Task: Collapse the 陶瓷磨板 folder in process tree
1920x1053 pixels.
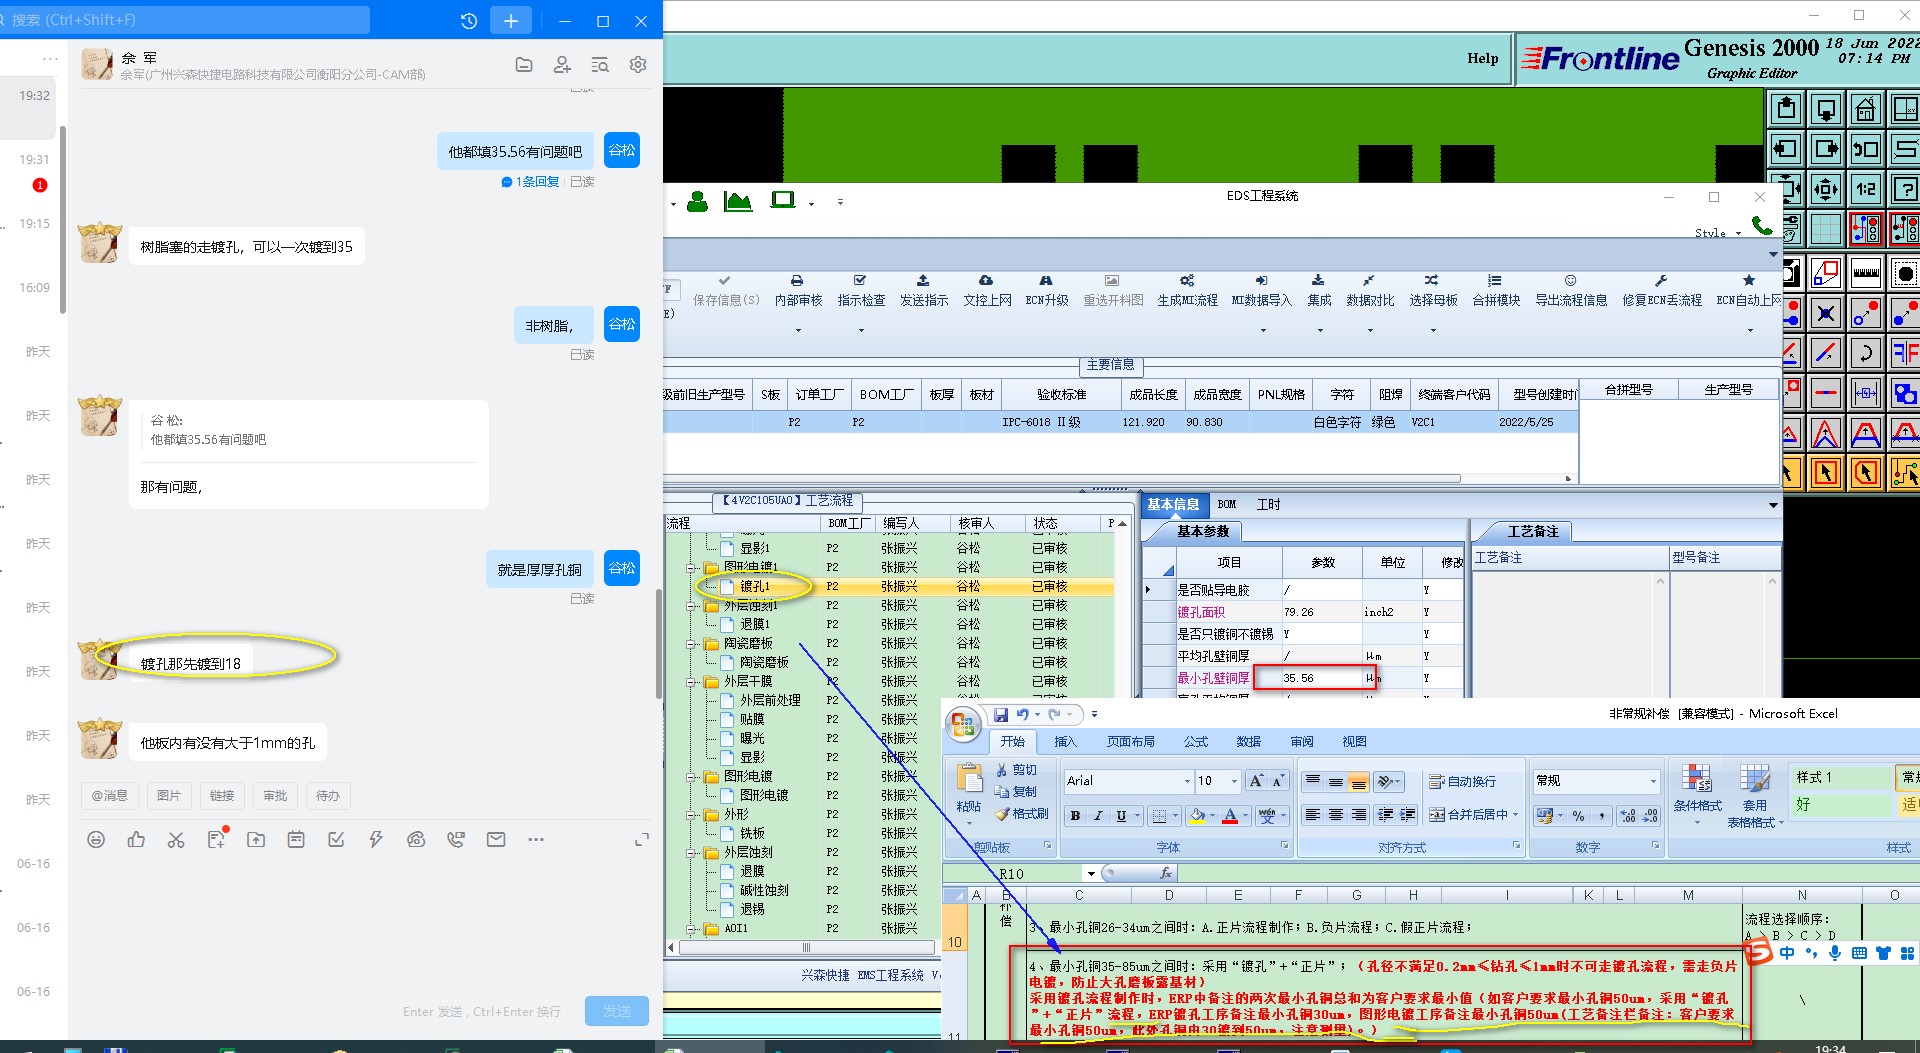Action: (x=691, y=644)
